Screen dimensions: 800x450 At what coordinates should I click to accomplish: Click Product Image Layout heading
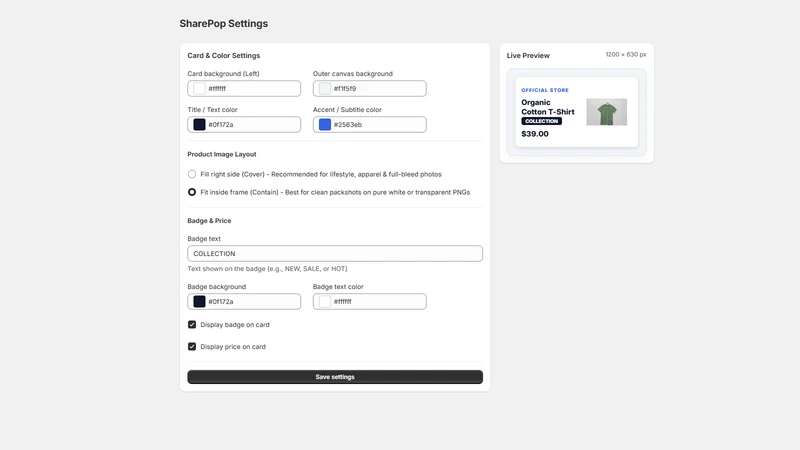pos(221,154)
